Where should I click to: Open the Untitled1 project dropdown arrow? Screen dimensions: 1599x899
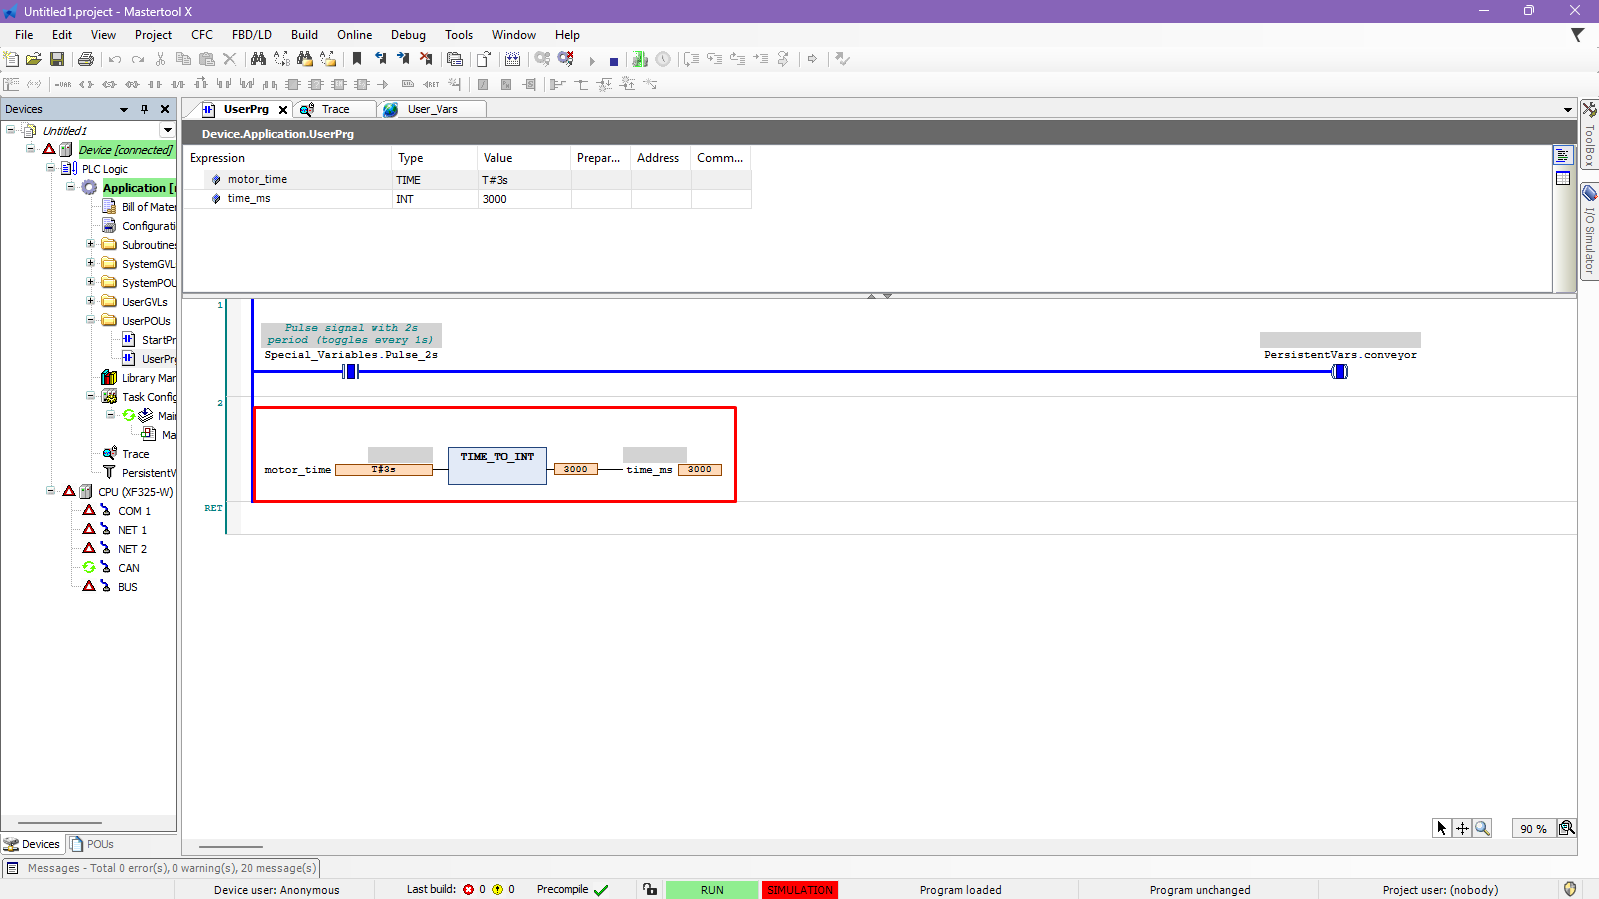pos(167,130)
